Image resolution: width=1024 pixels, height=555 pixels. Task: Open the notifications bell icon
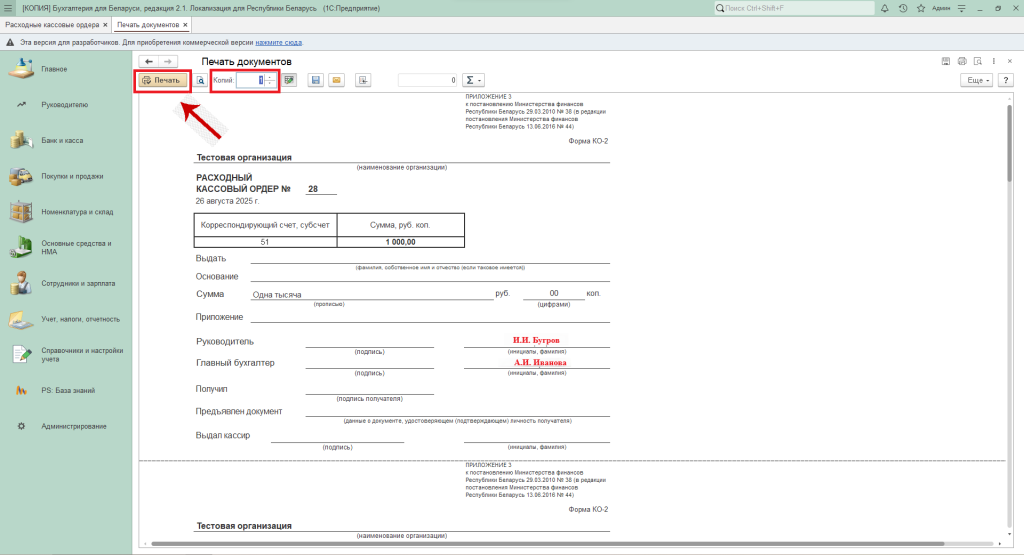pos(885,8)
